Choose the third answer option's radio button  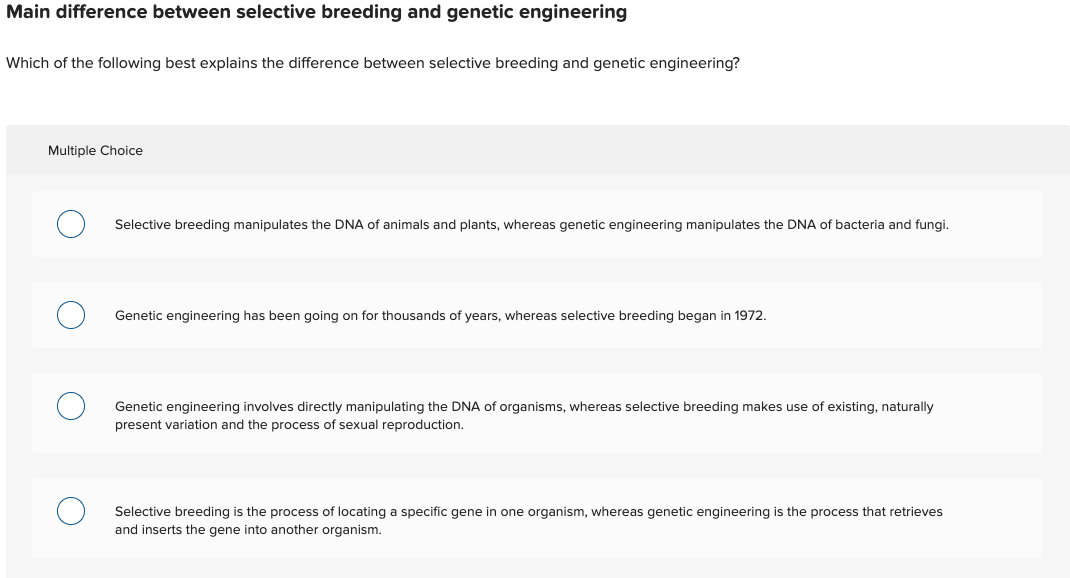click(70, 406)
